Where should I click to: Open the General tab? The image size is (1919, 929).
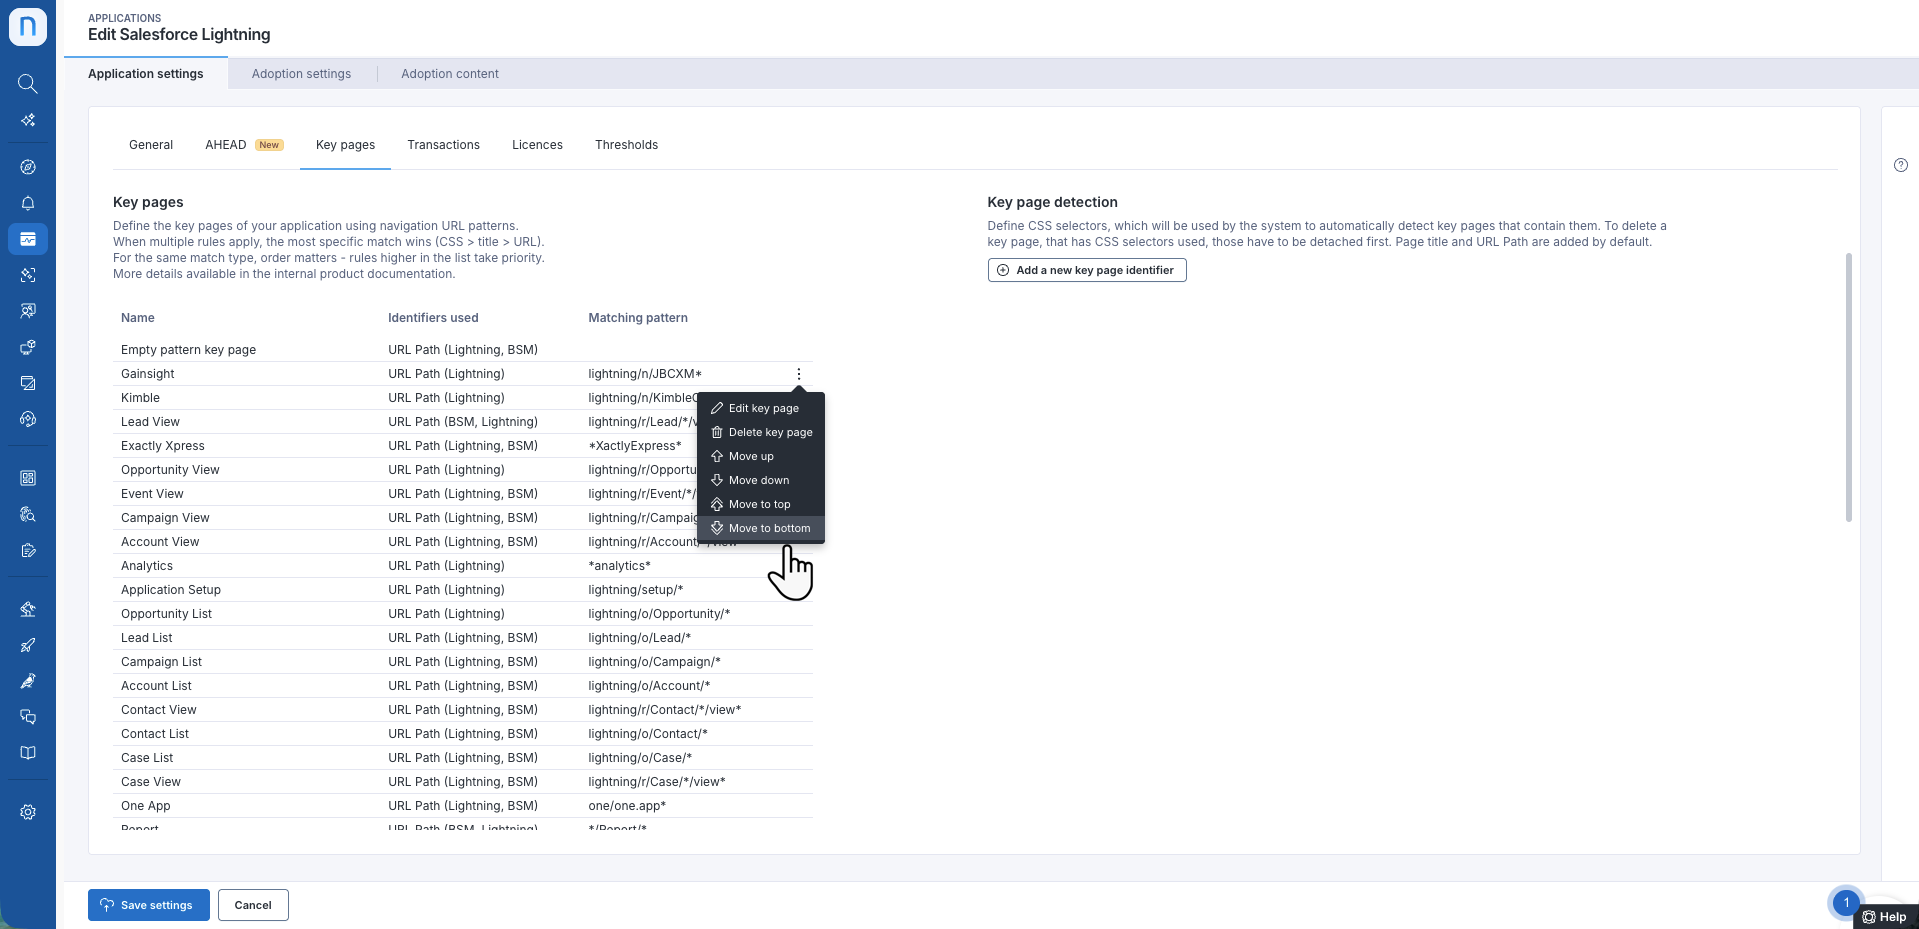(151, 145)
